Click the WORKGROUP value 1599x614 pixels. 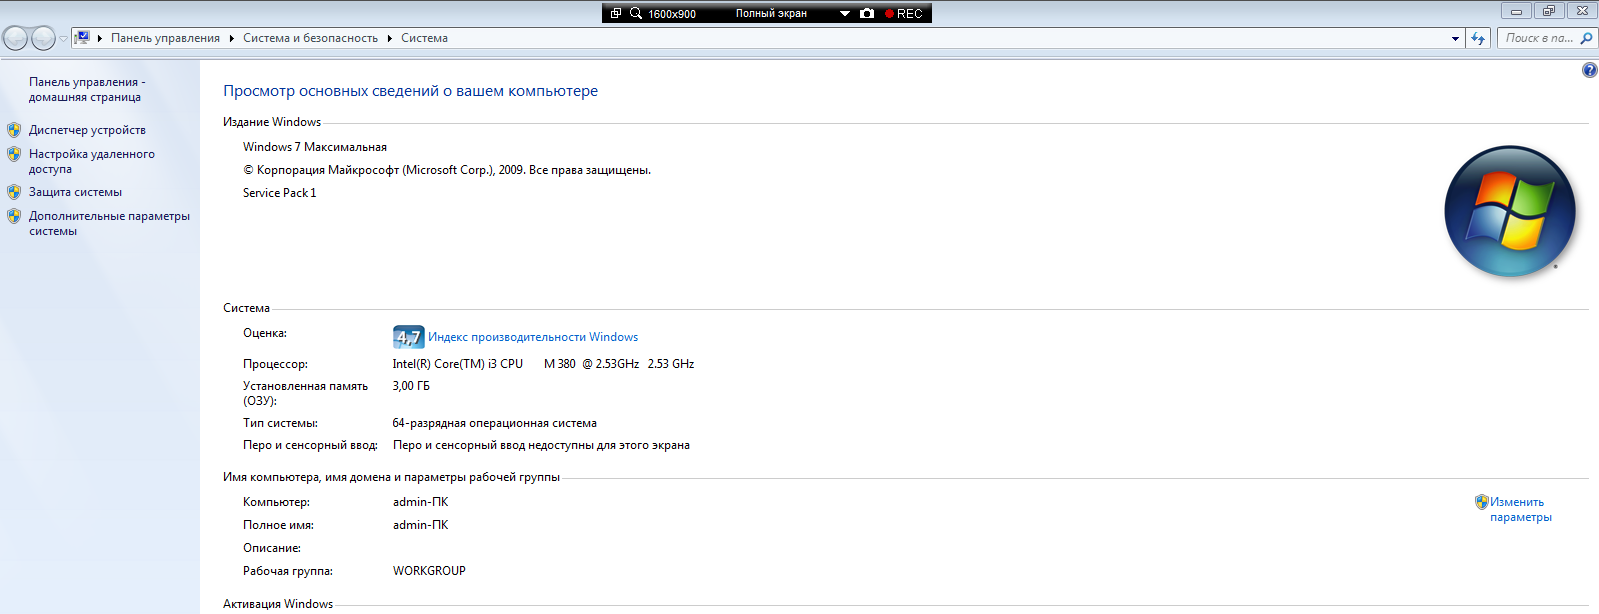click(429, 571)
